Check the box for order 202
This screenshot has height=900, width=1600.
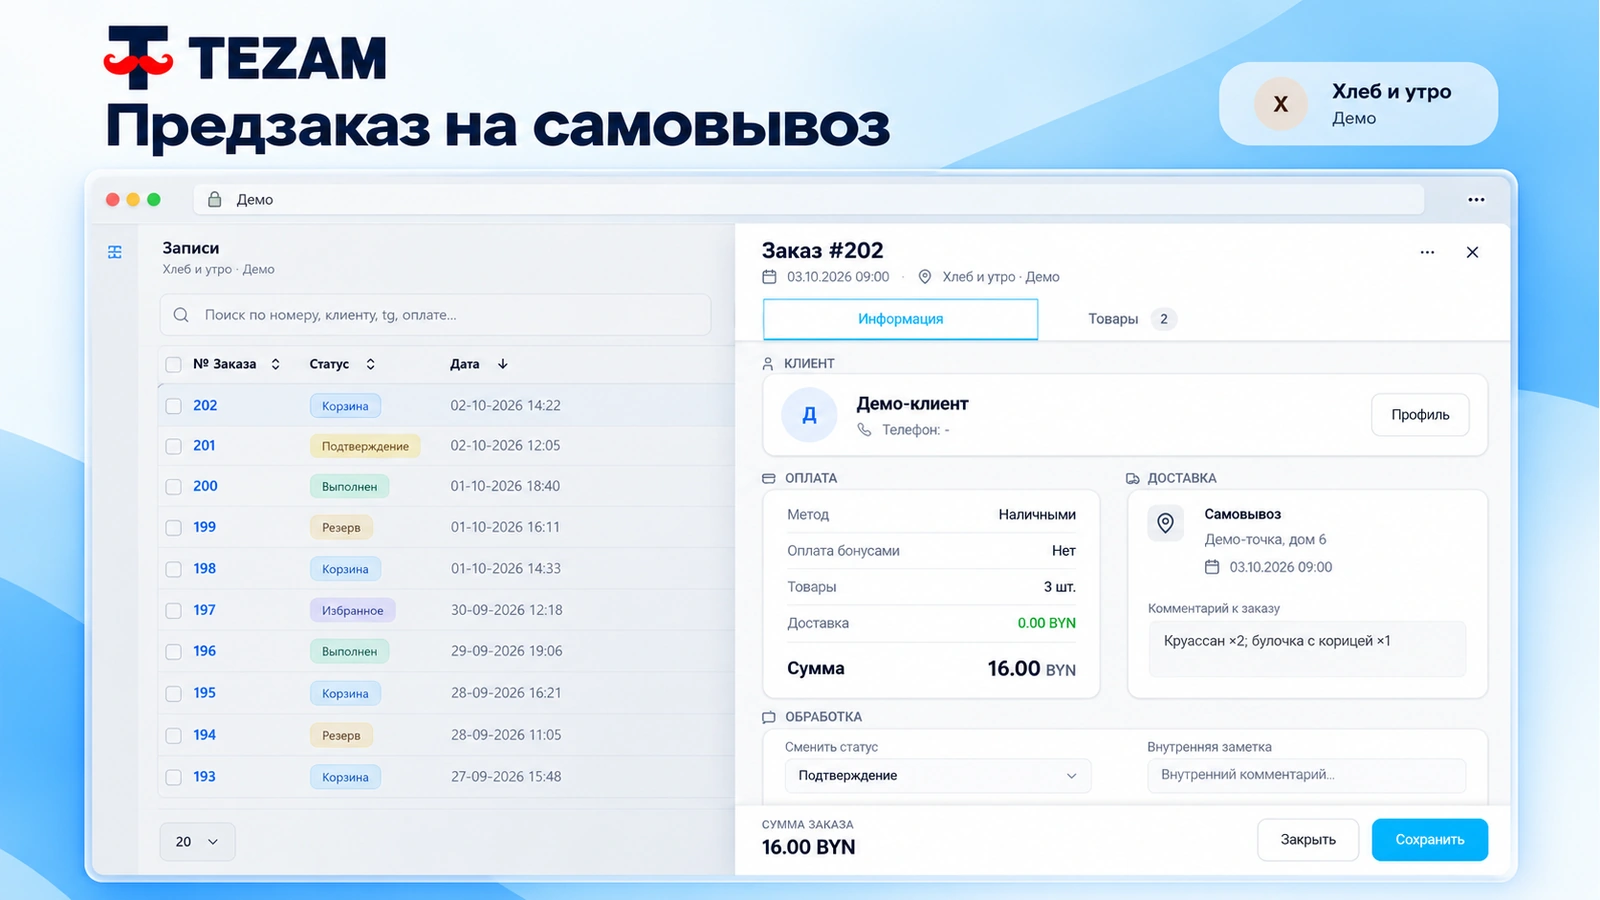click(173, 406)
